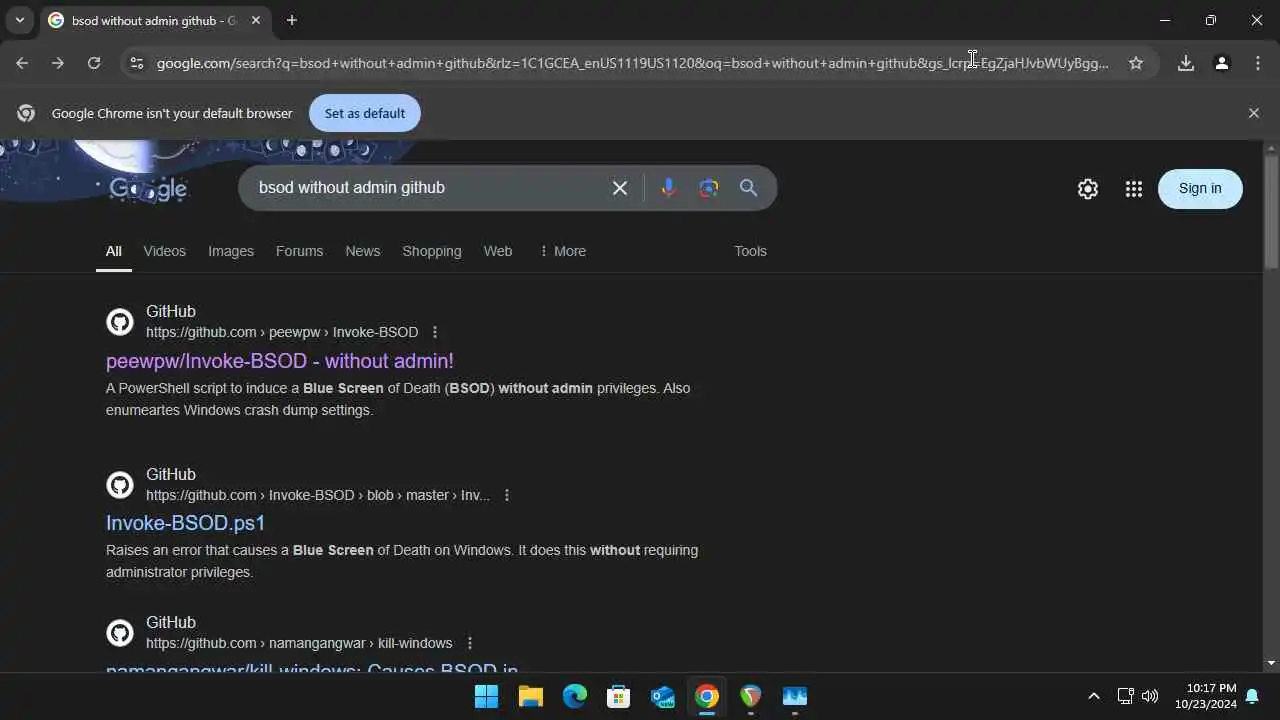This screenshot has height=720, width=1280.
Task: Open Chrome downloads
Action: point(1186,63)
